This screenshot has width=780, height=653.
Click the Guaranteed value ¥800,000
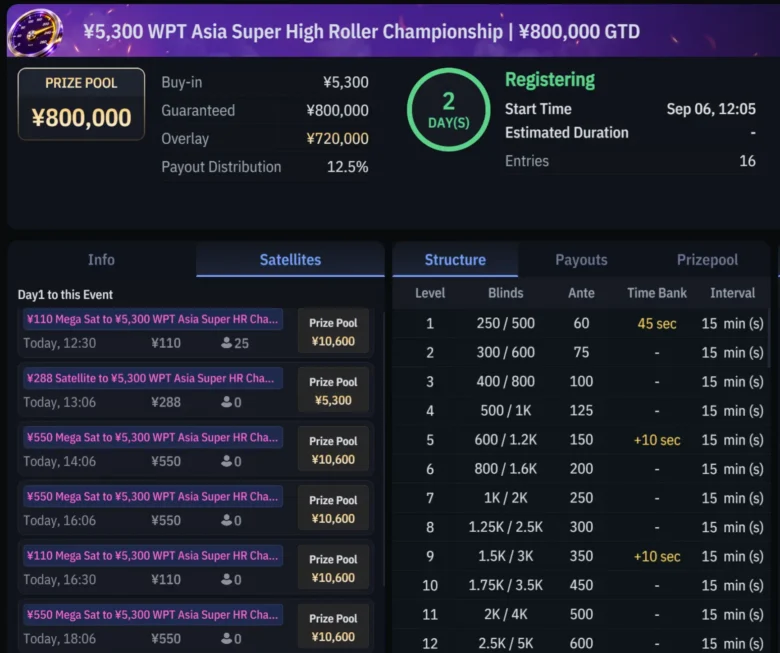coord(337,110)
